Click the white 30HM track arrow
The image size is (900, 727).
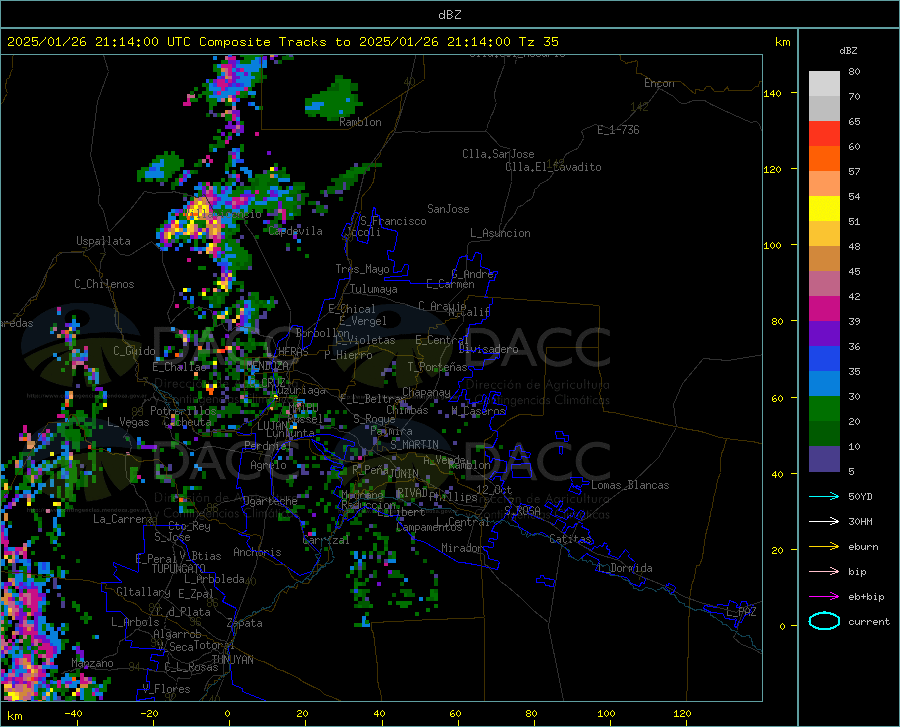(x=824, y=522)
